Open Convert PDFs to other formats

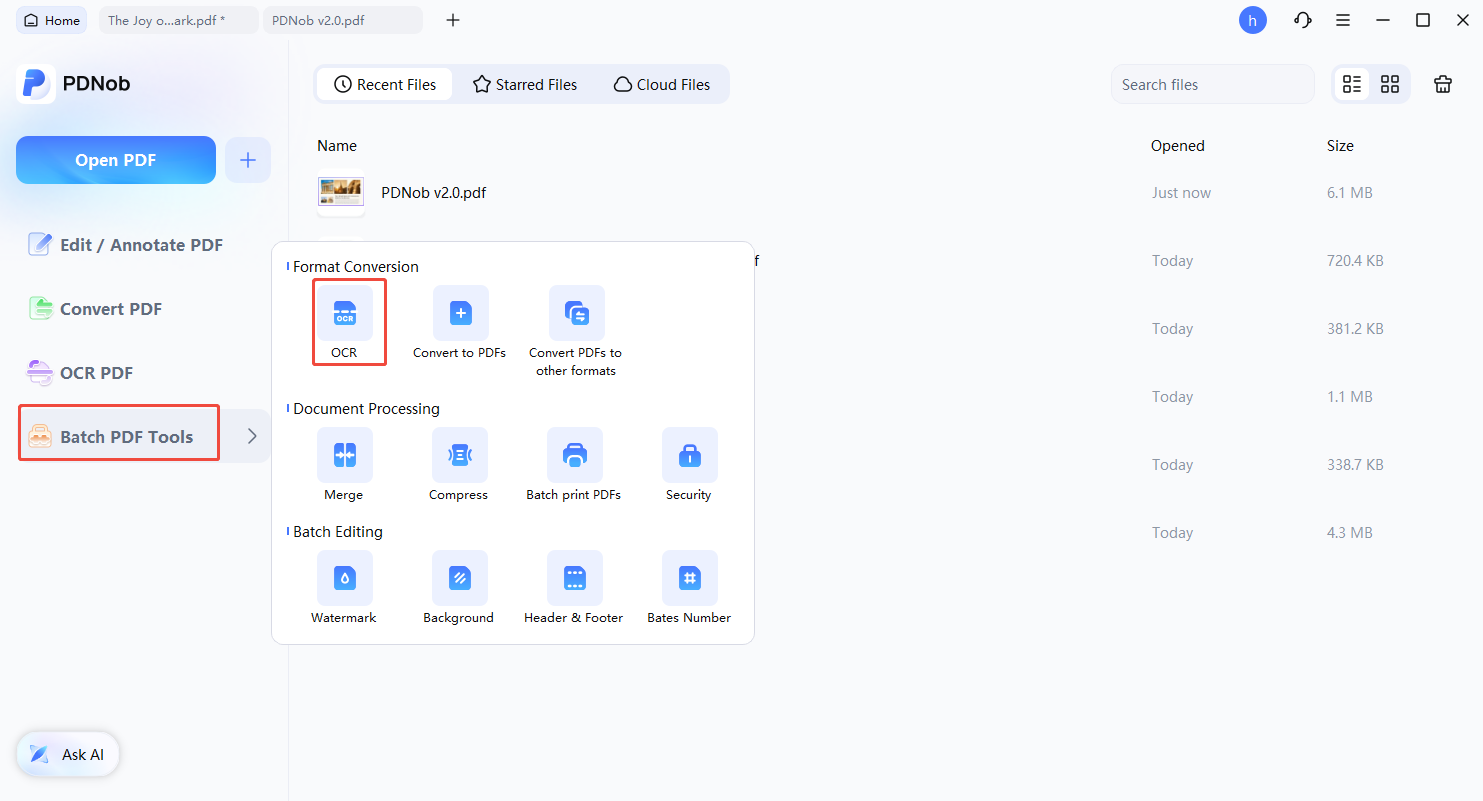576,313
